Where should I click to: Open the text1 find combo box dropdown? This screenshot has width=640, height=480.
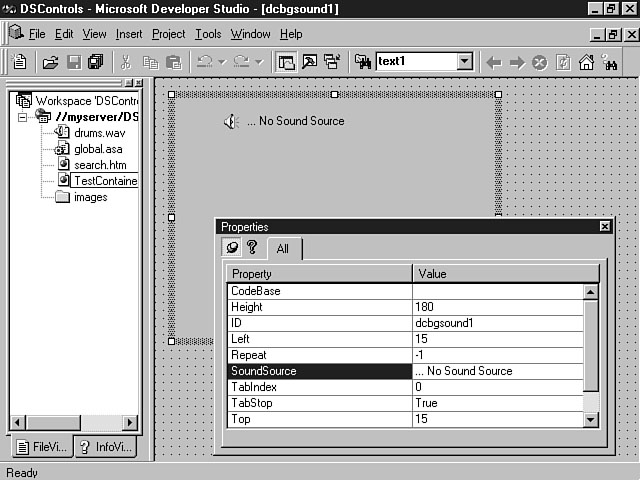click(x=465, y=62)
